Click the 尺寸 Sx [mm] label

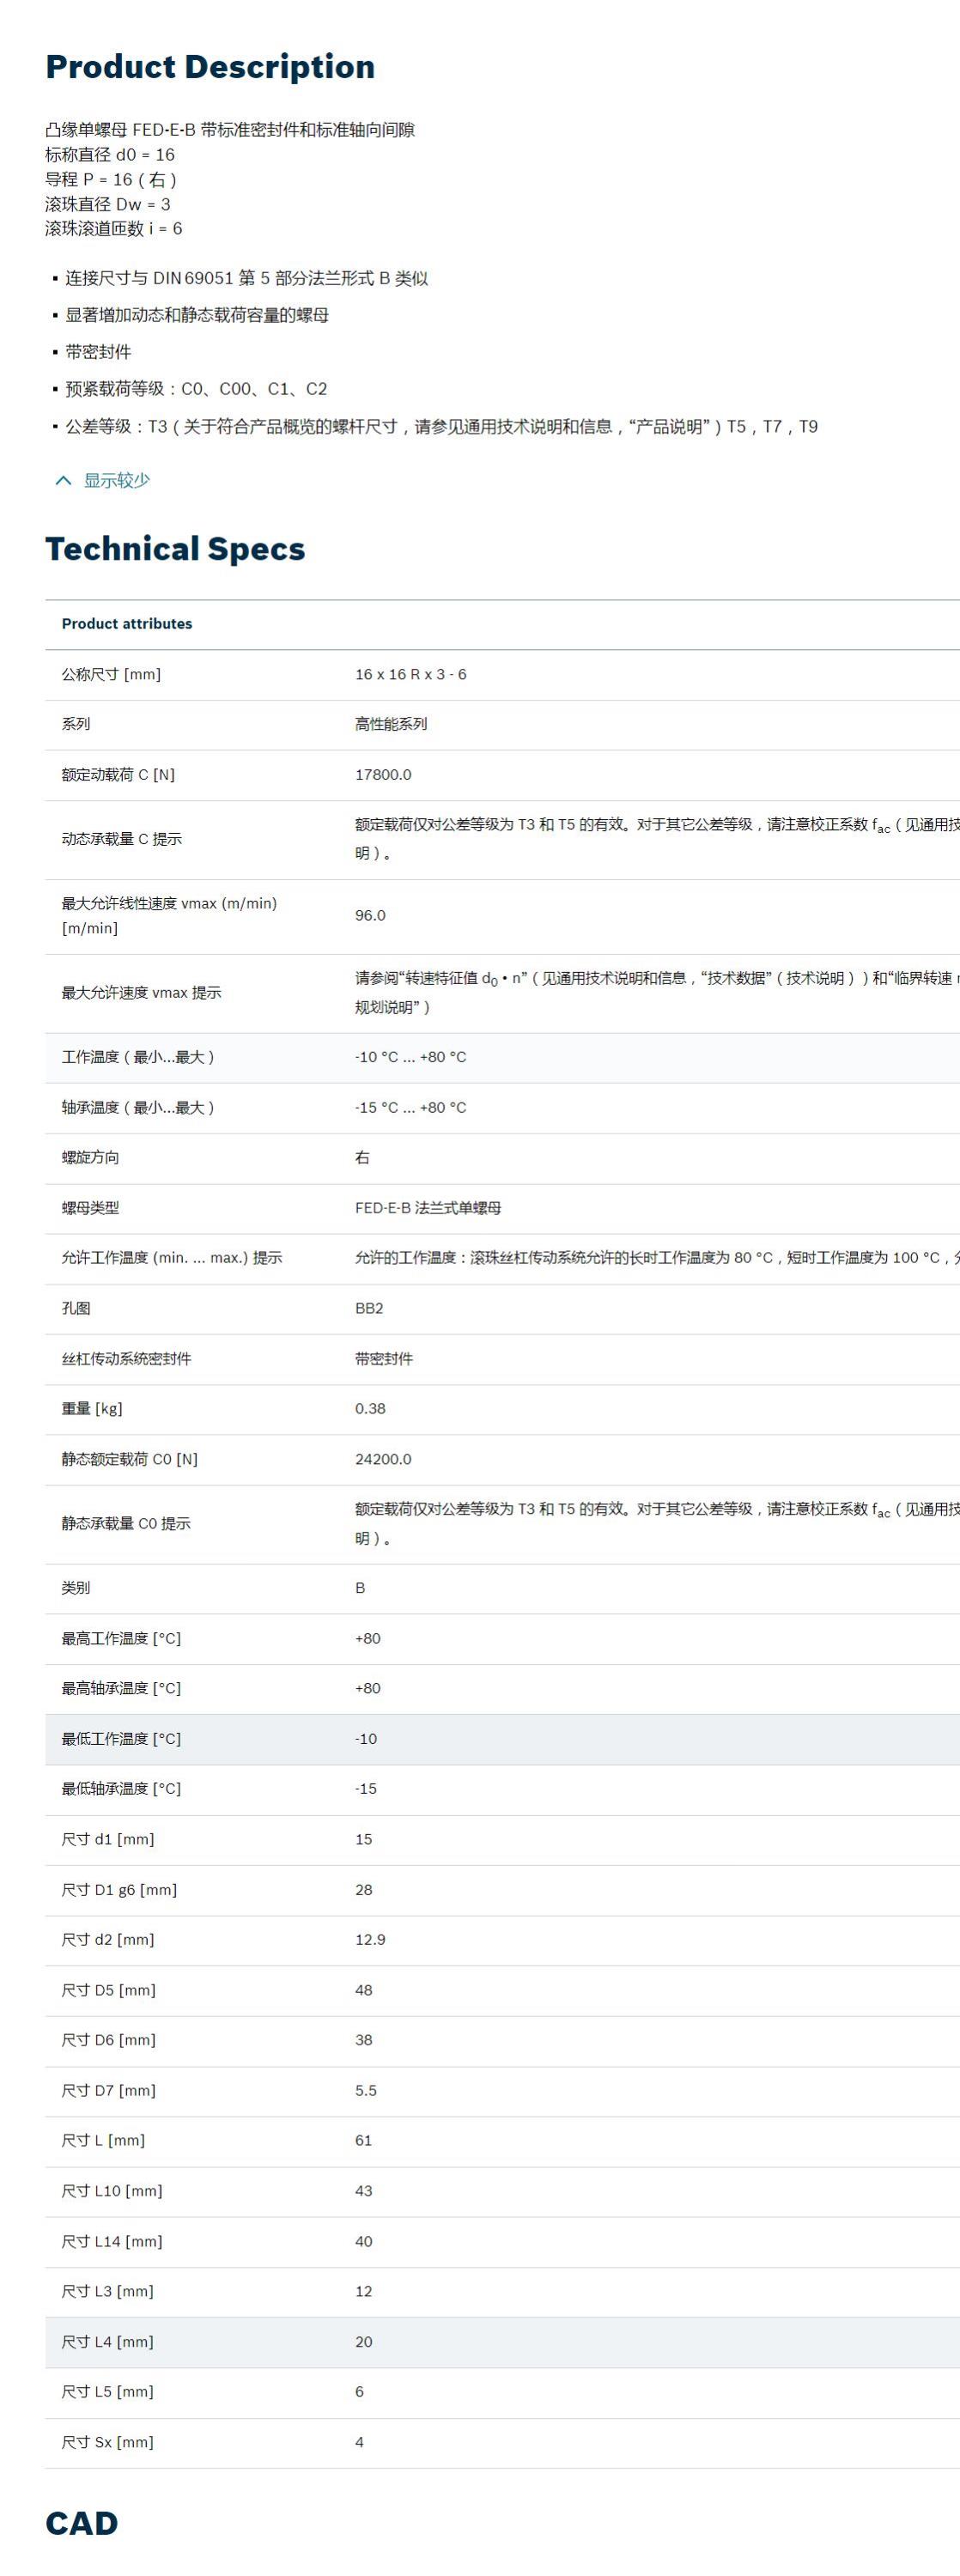(108, 2442)
